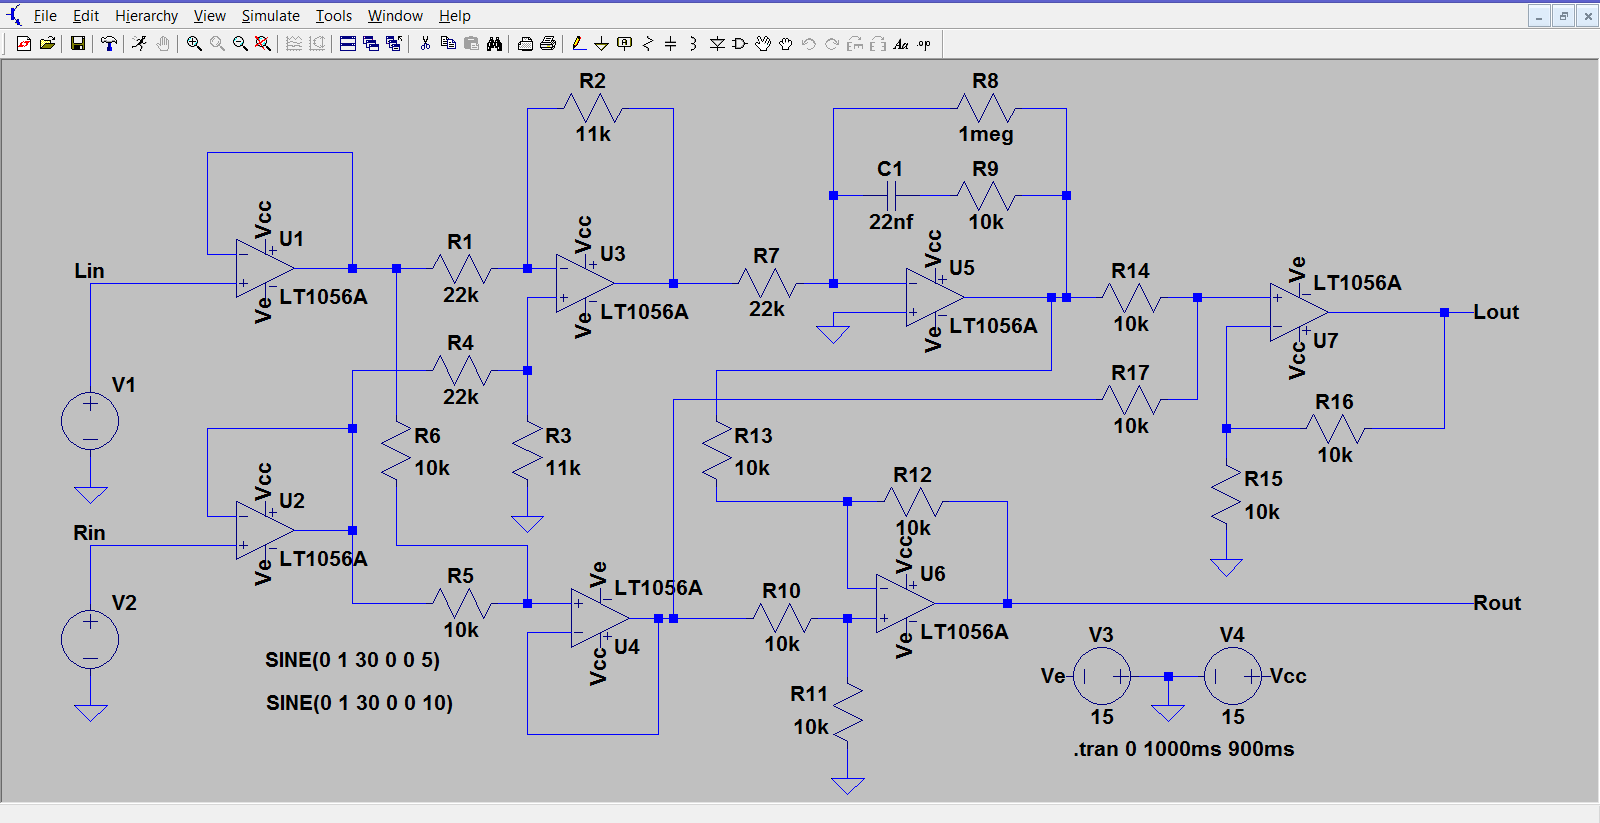Click the U6 op-amp label
This screenshot has height=823, width=1600.
pos(932,574)
